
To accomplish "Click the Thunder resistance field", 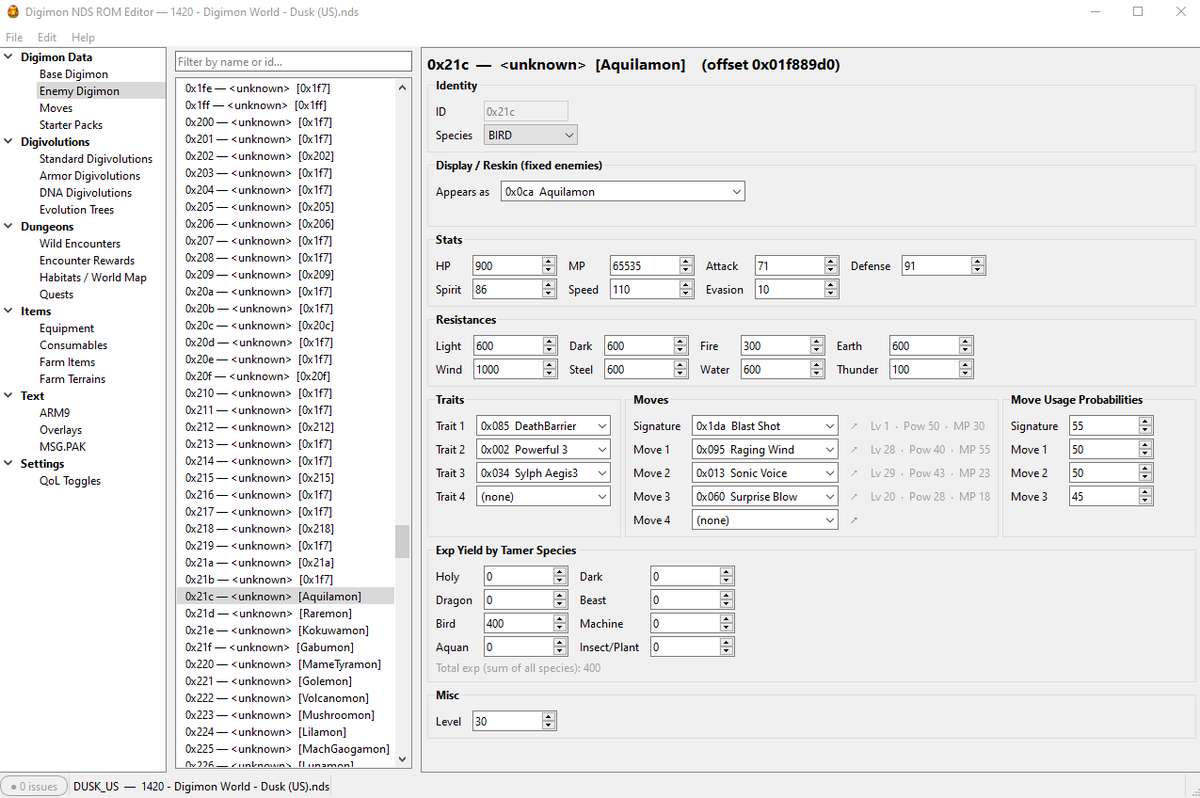I will 930,370.
